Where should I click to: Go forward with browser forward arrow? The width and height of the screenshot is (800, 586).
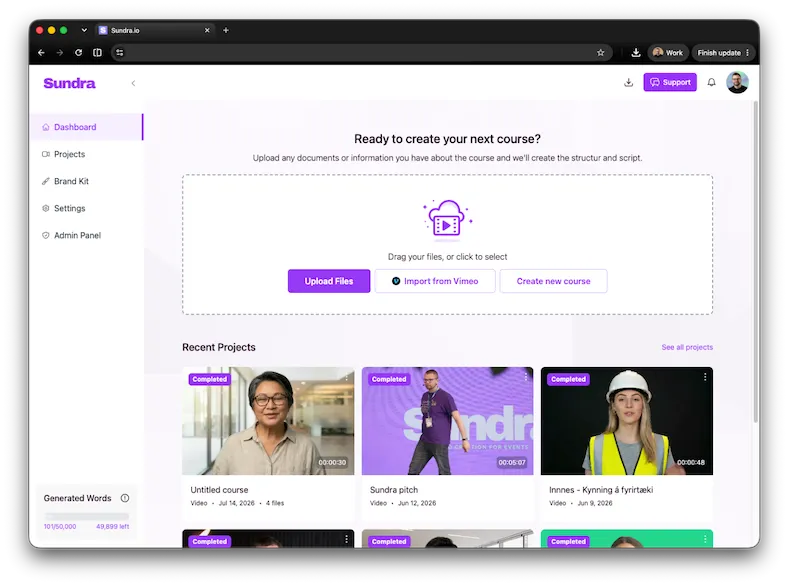point(60,53)
